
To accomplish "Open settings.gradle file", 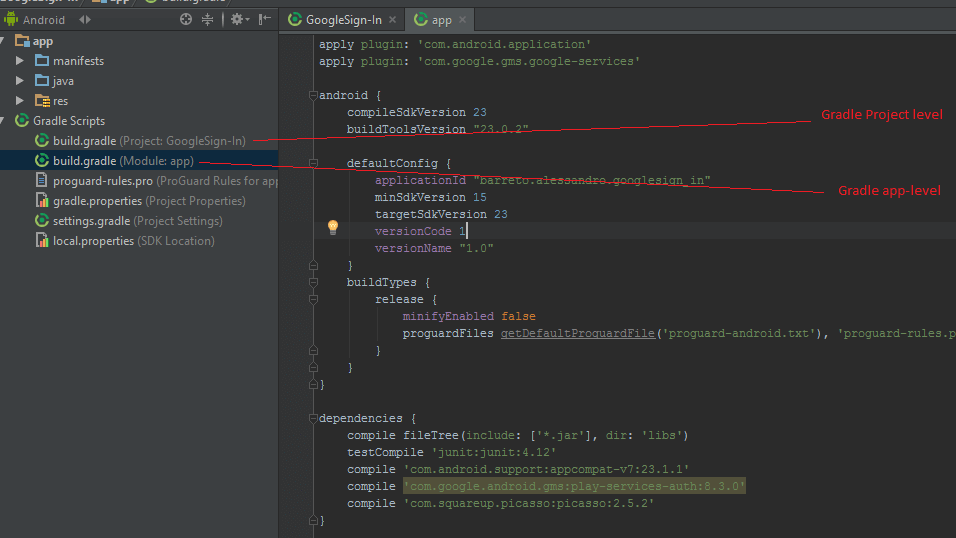I will [x=137, y=221].
